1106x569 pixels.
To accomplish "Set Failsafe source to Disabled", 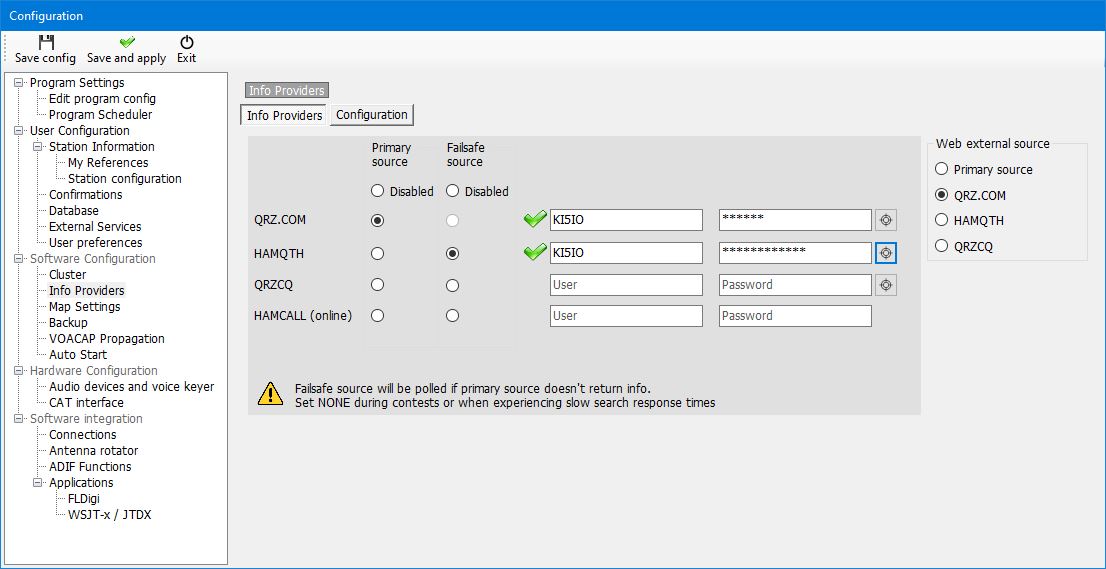I will click(453, 191).
